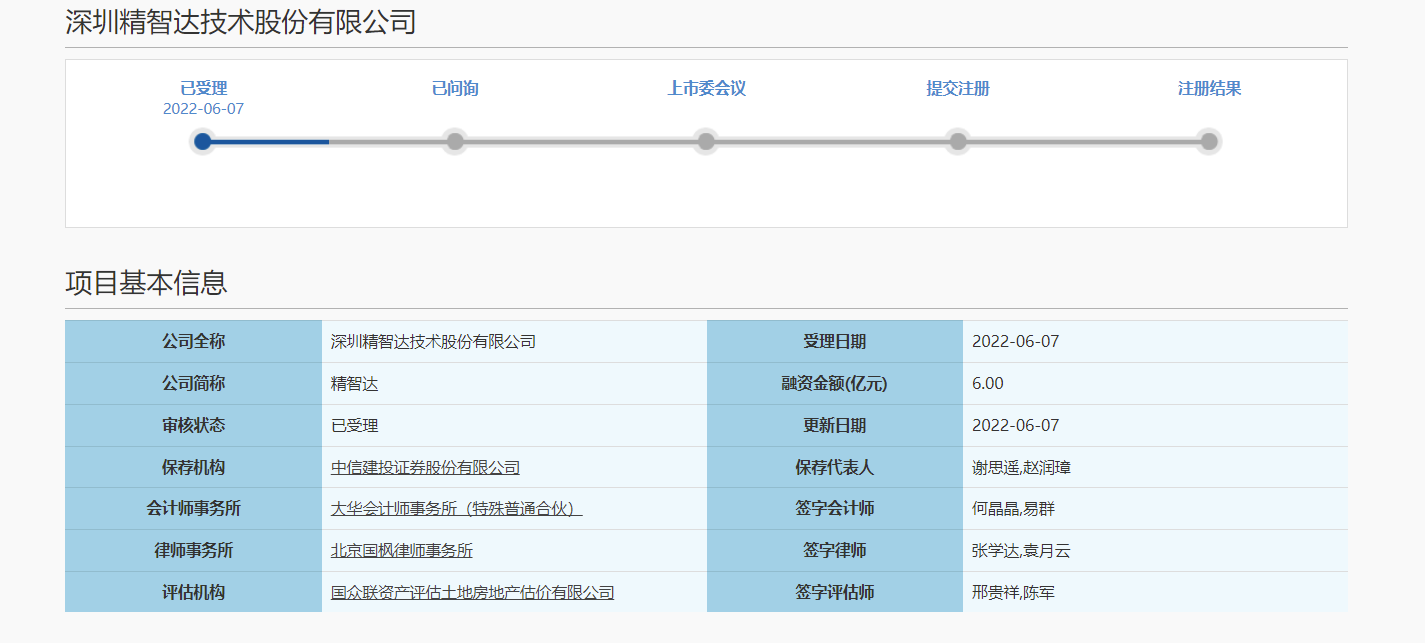Click the accountants' names 何晶晶,易群
This screenshot has width=1425, height=643.
coord(1013,508)
